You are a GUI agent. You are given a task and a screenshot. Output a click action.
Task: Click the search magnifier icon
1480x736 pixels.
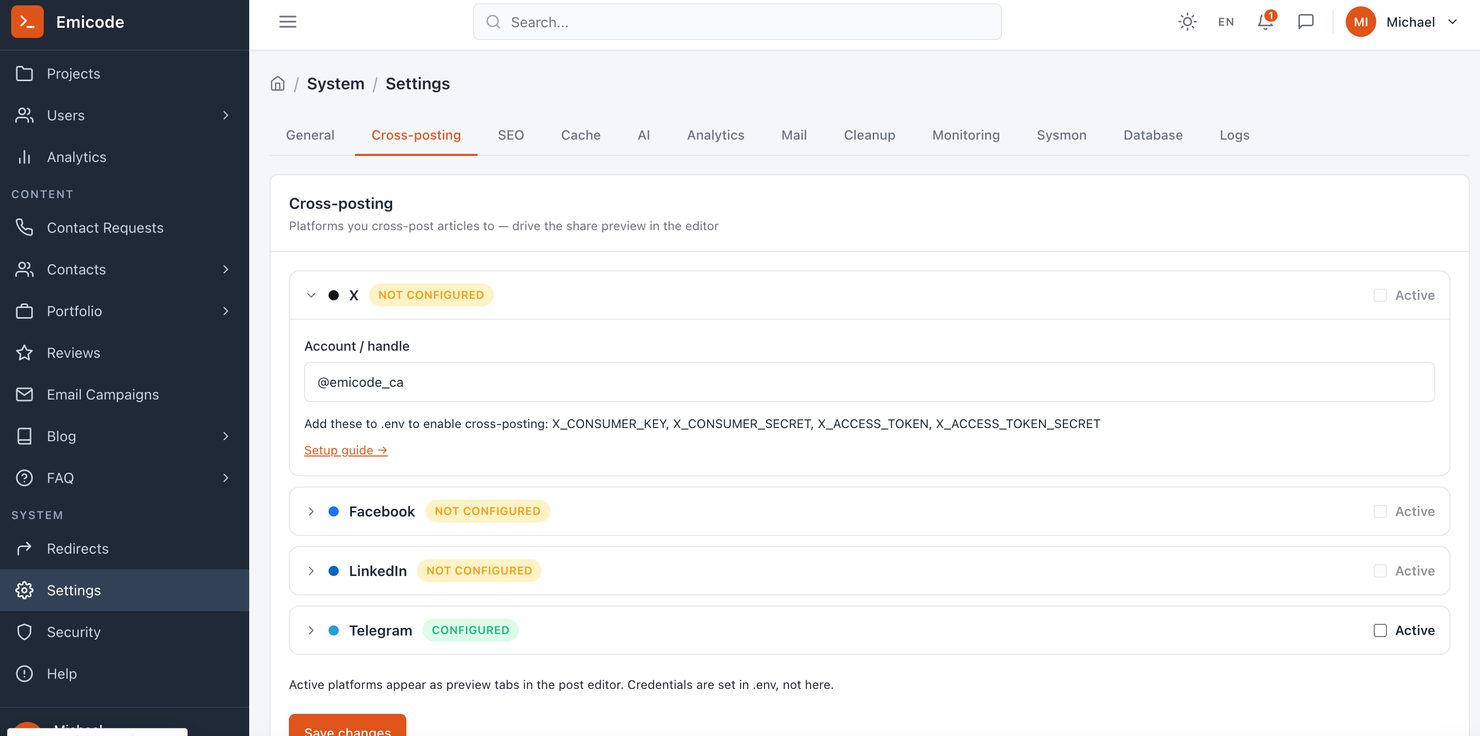tap(493, 22)
